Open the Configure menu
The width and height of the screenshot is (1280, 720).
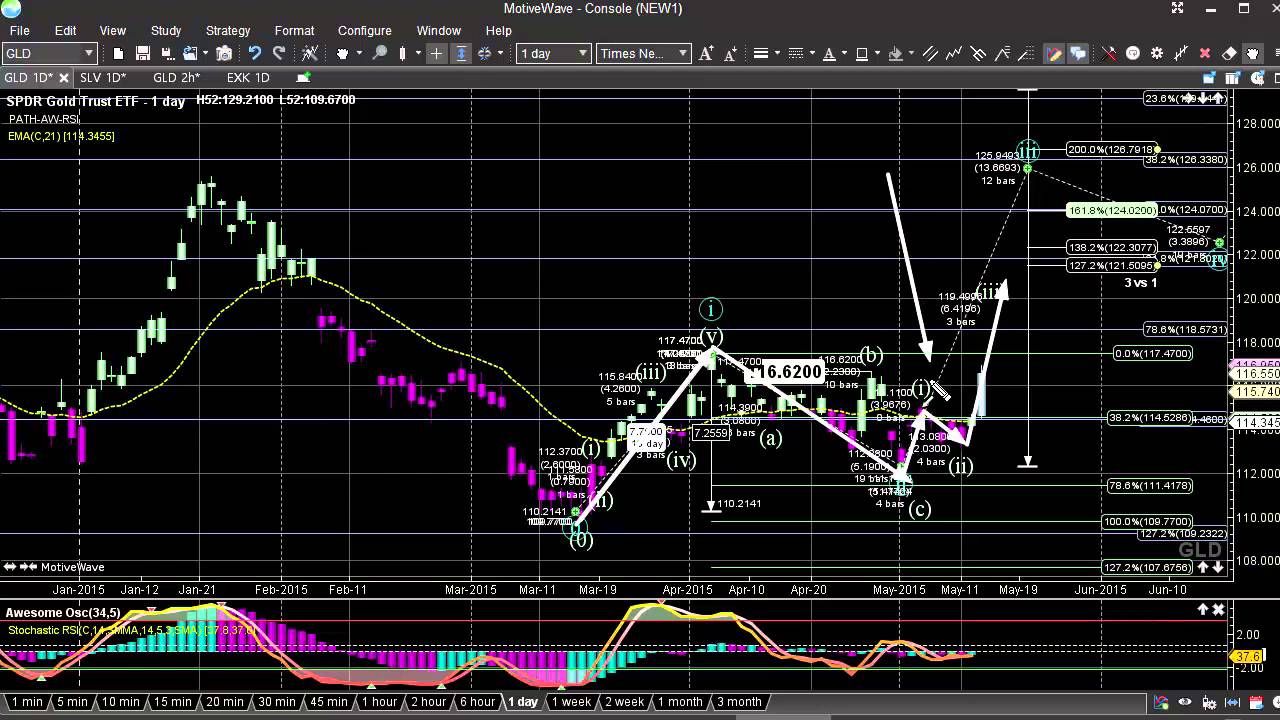364,30
